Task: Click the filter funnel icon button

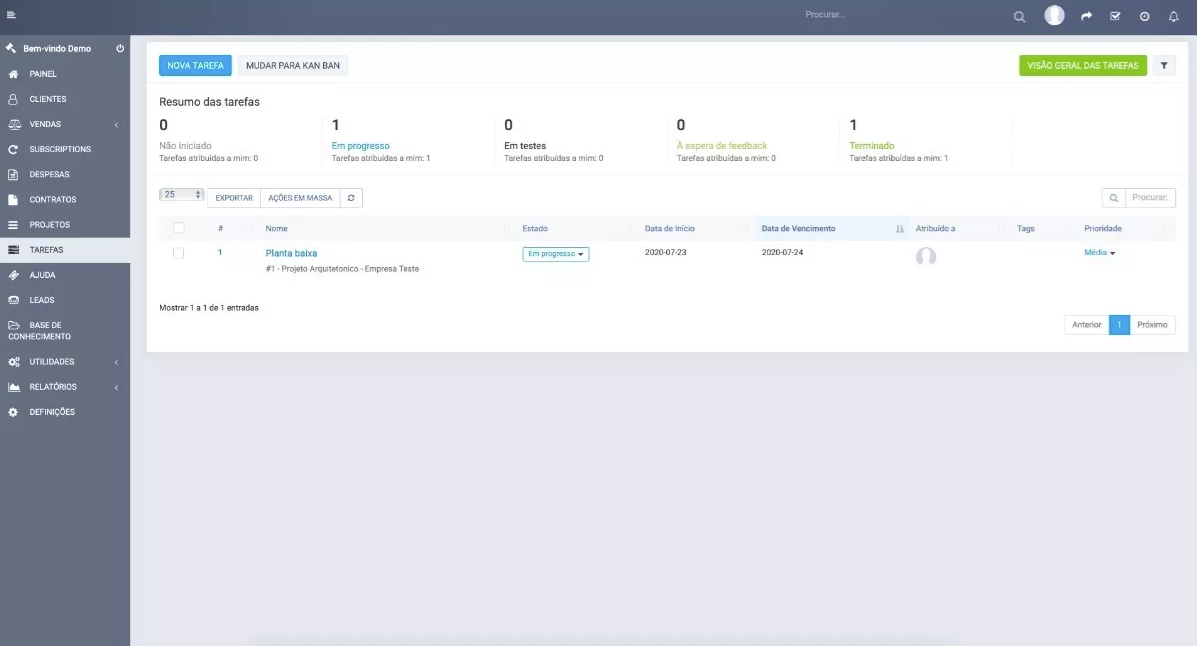Action: click(1164, 65)
